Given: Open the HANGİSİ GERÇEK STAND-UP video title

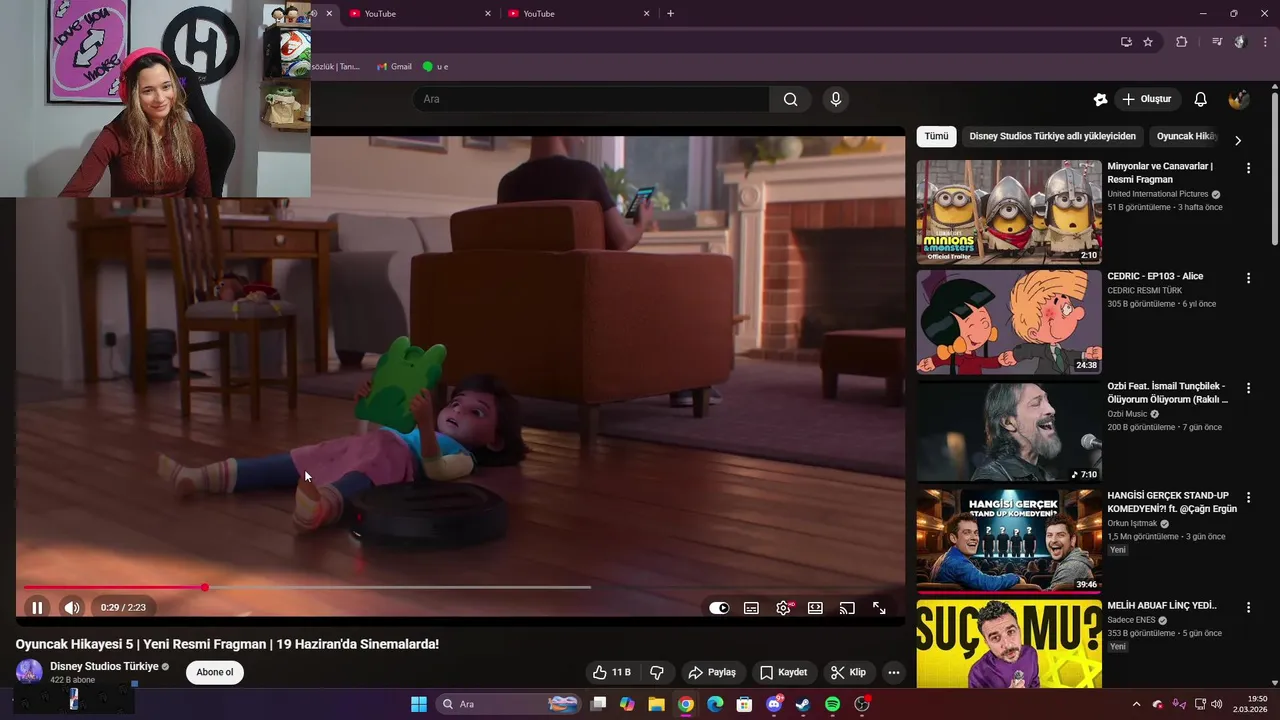Looking at the screenshot, I should click(1172, 502).
